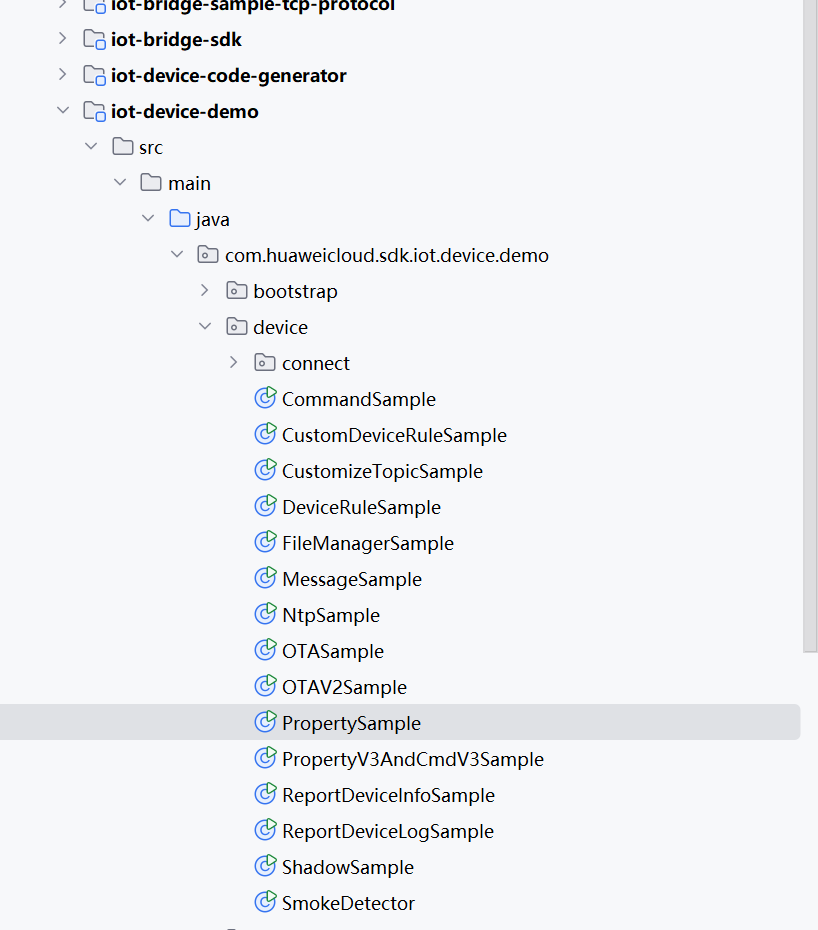The image size is (818, 930).
Task: Open the OTAV2Sample class
Action: [x=345, y=687]
